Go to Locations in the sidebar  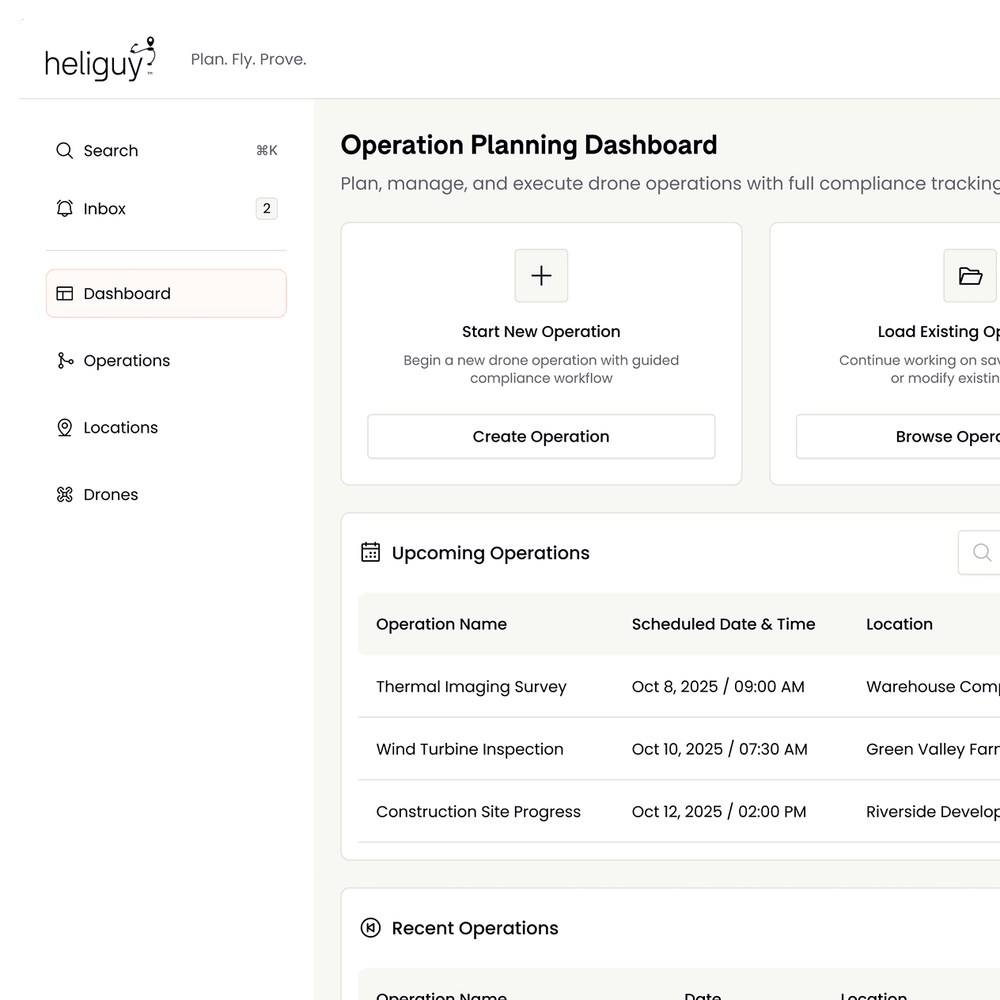(x=121, y=428)
